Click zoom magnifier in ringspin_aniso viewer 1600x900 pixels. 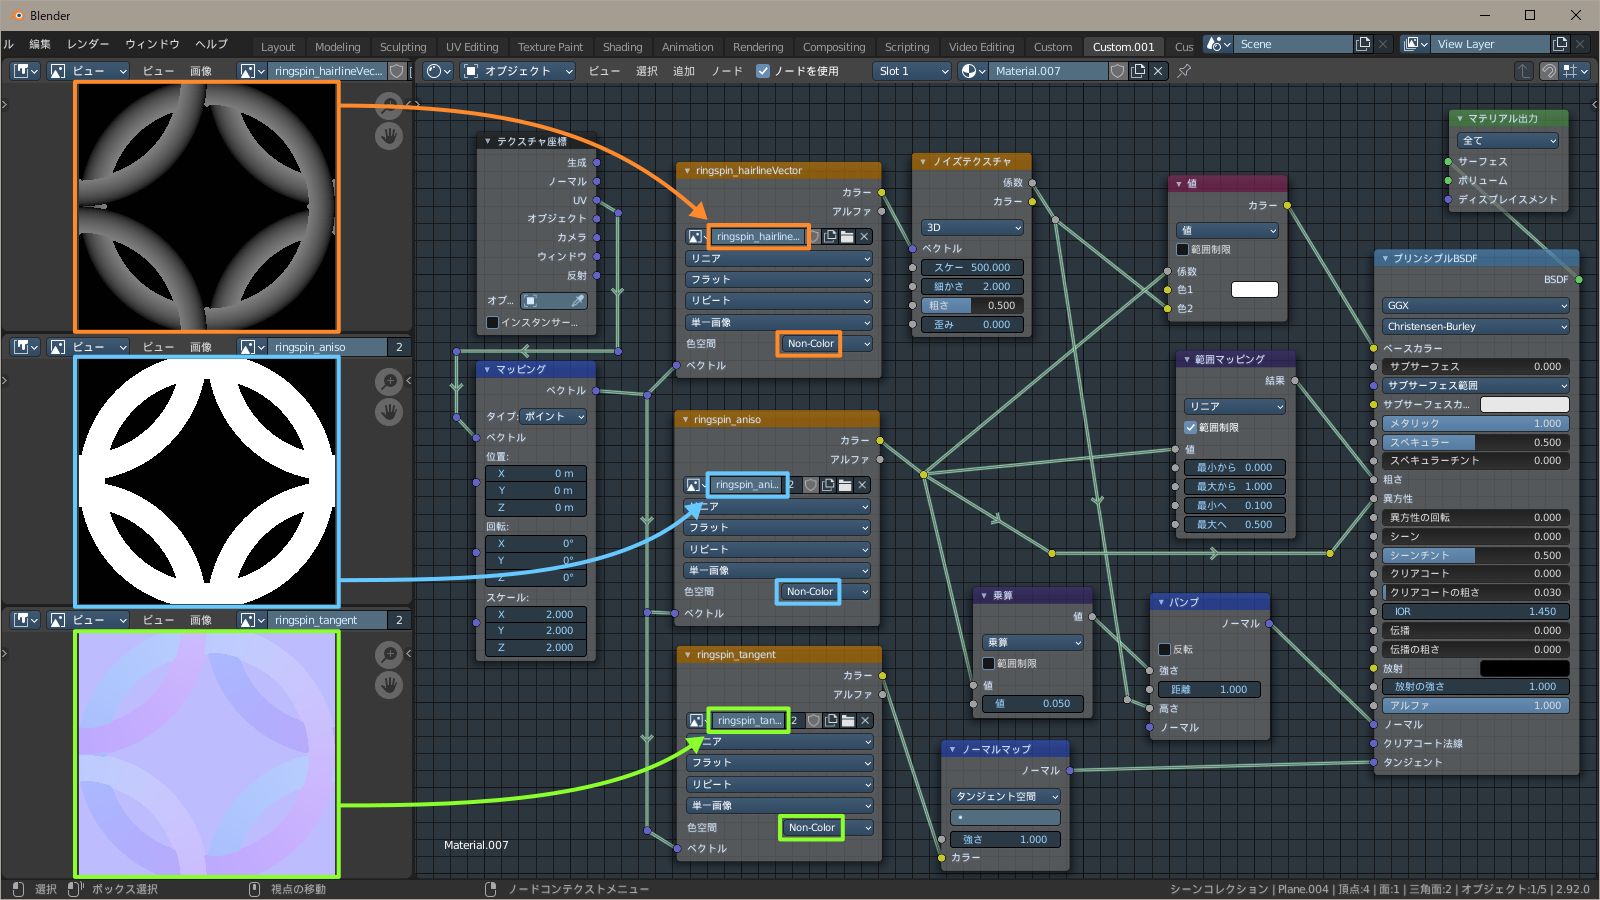pos(389,381)
